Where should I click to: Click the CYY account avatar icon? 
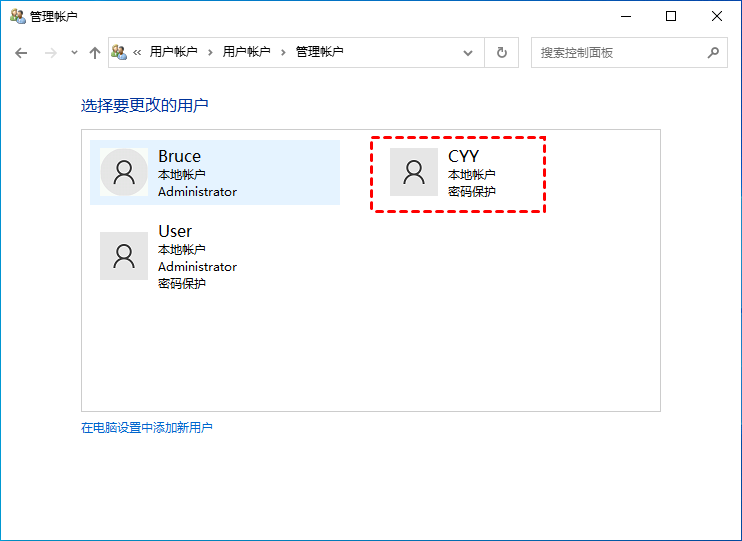click(x=414, y=172)
